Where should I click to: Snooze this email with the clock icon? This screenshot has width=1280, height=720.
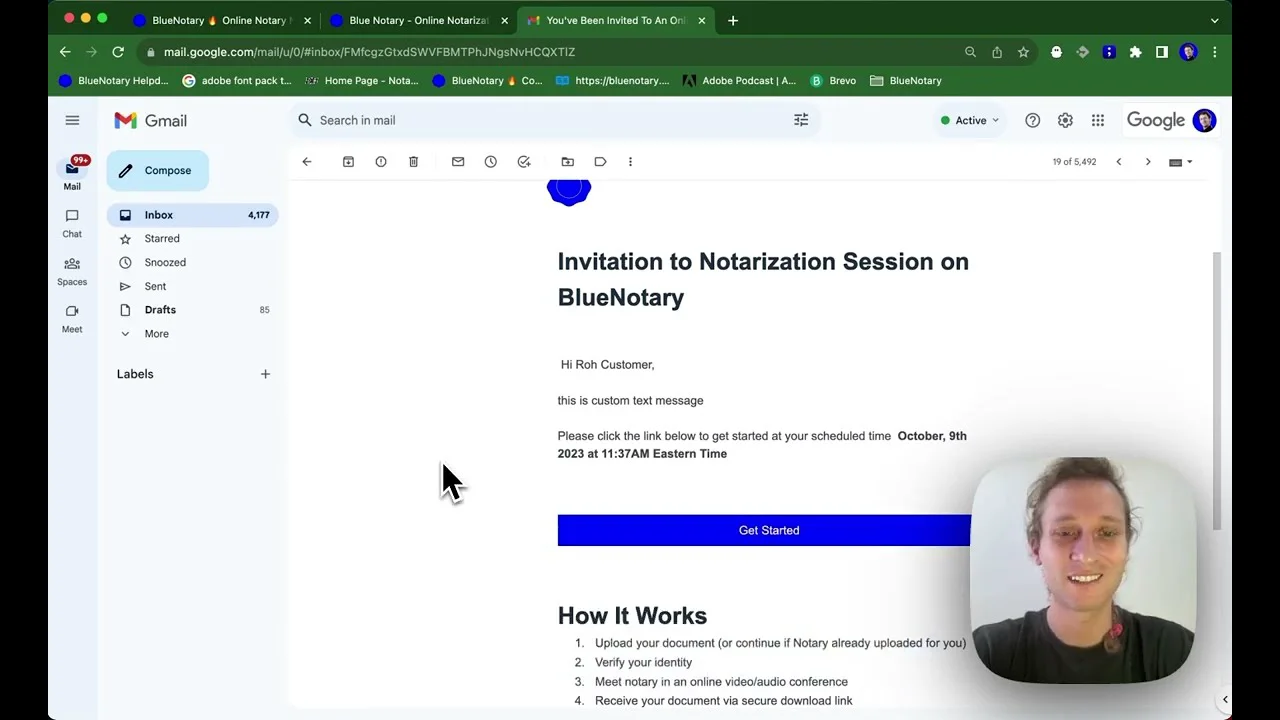[x=491, y=162]
